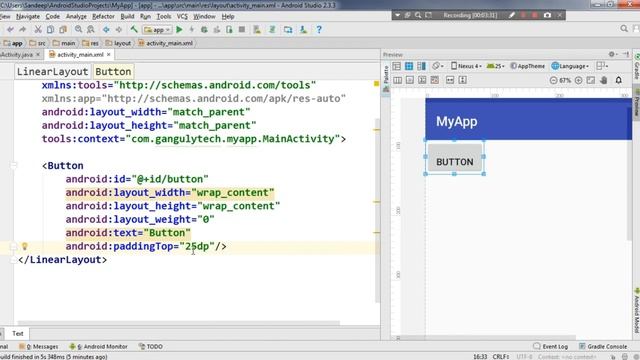Viewport: 640px width, 360px height.
Task: Click the blue Help question mark icon
Action: pos(319,29)
